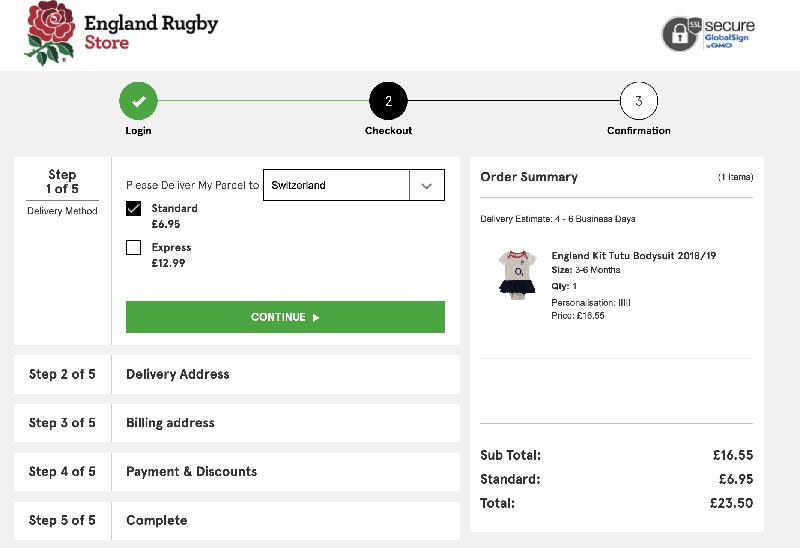Screen dimensions: 800x548
Task: Click the Order Summary heading
Action: pyautogui.click(x=529, y=177)
